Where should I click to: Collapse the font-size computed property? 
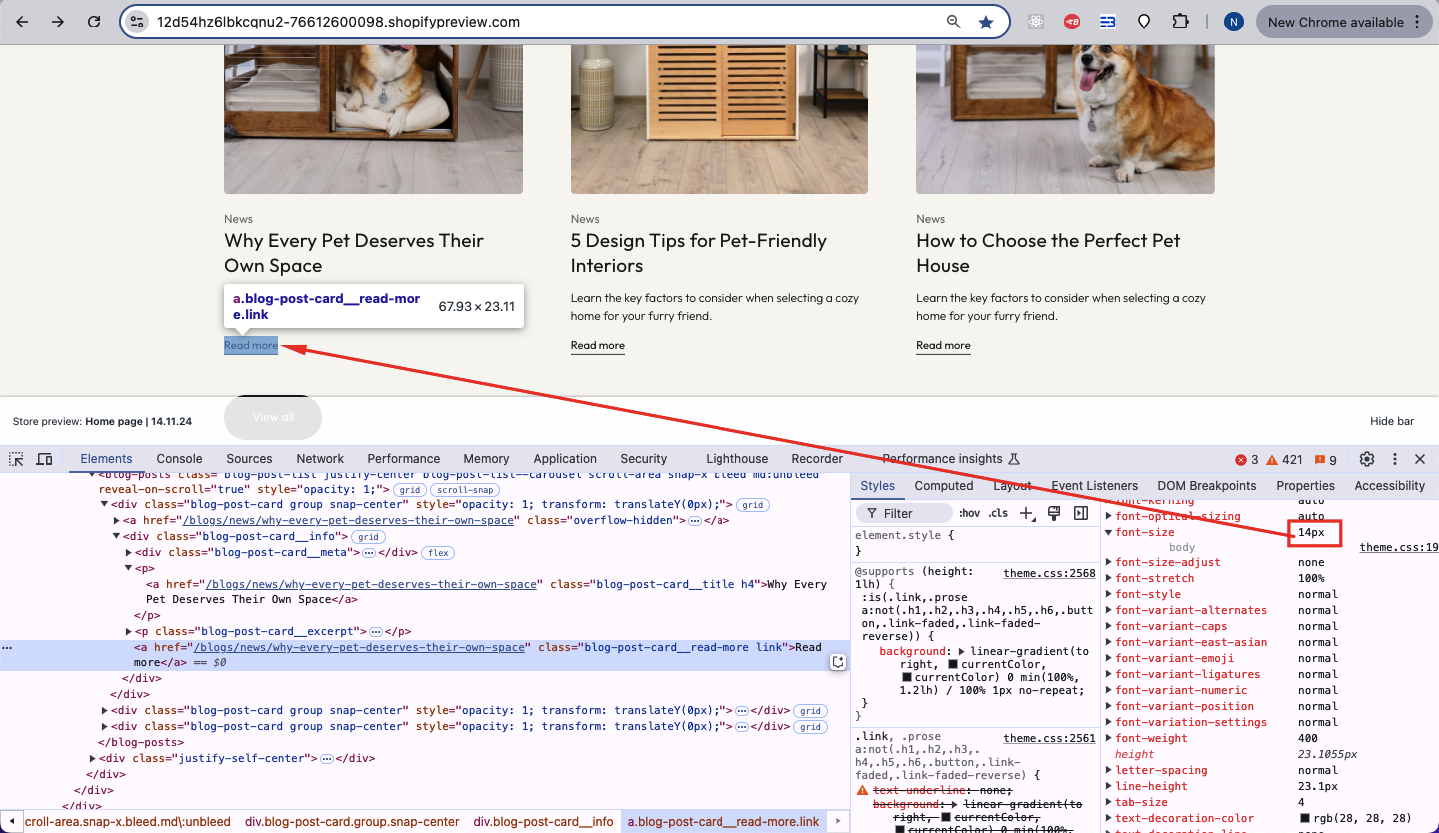point(1108,532)
